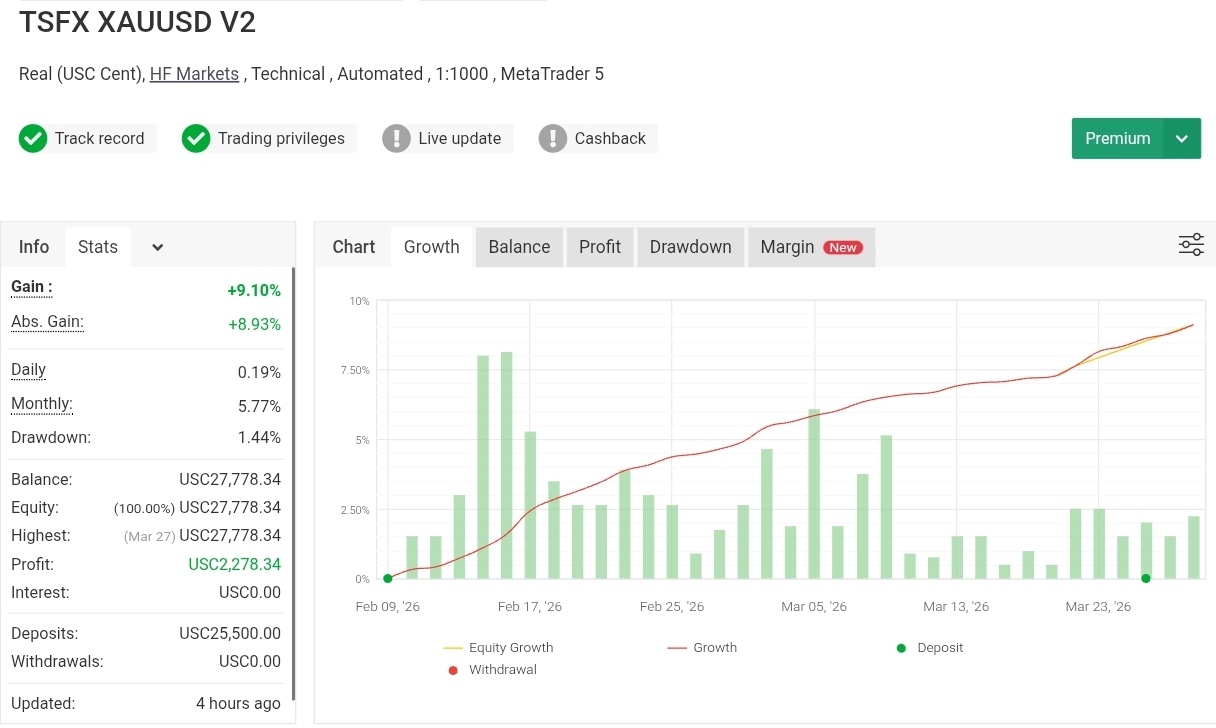Open chart settings sliders icon
The width and height of the screenshot is (1216, 728).
(x=1191, y=245)
